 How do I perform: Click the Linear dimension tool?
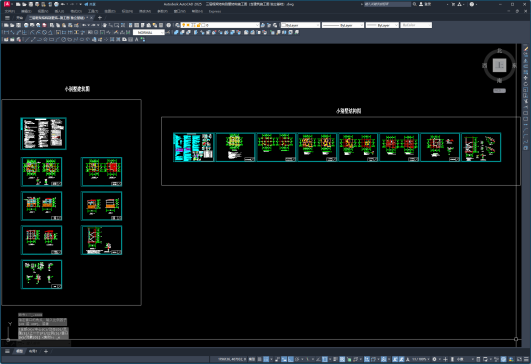[6, 33]
